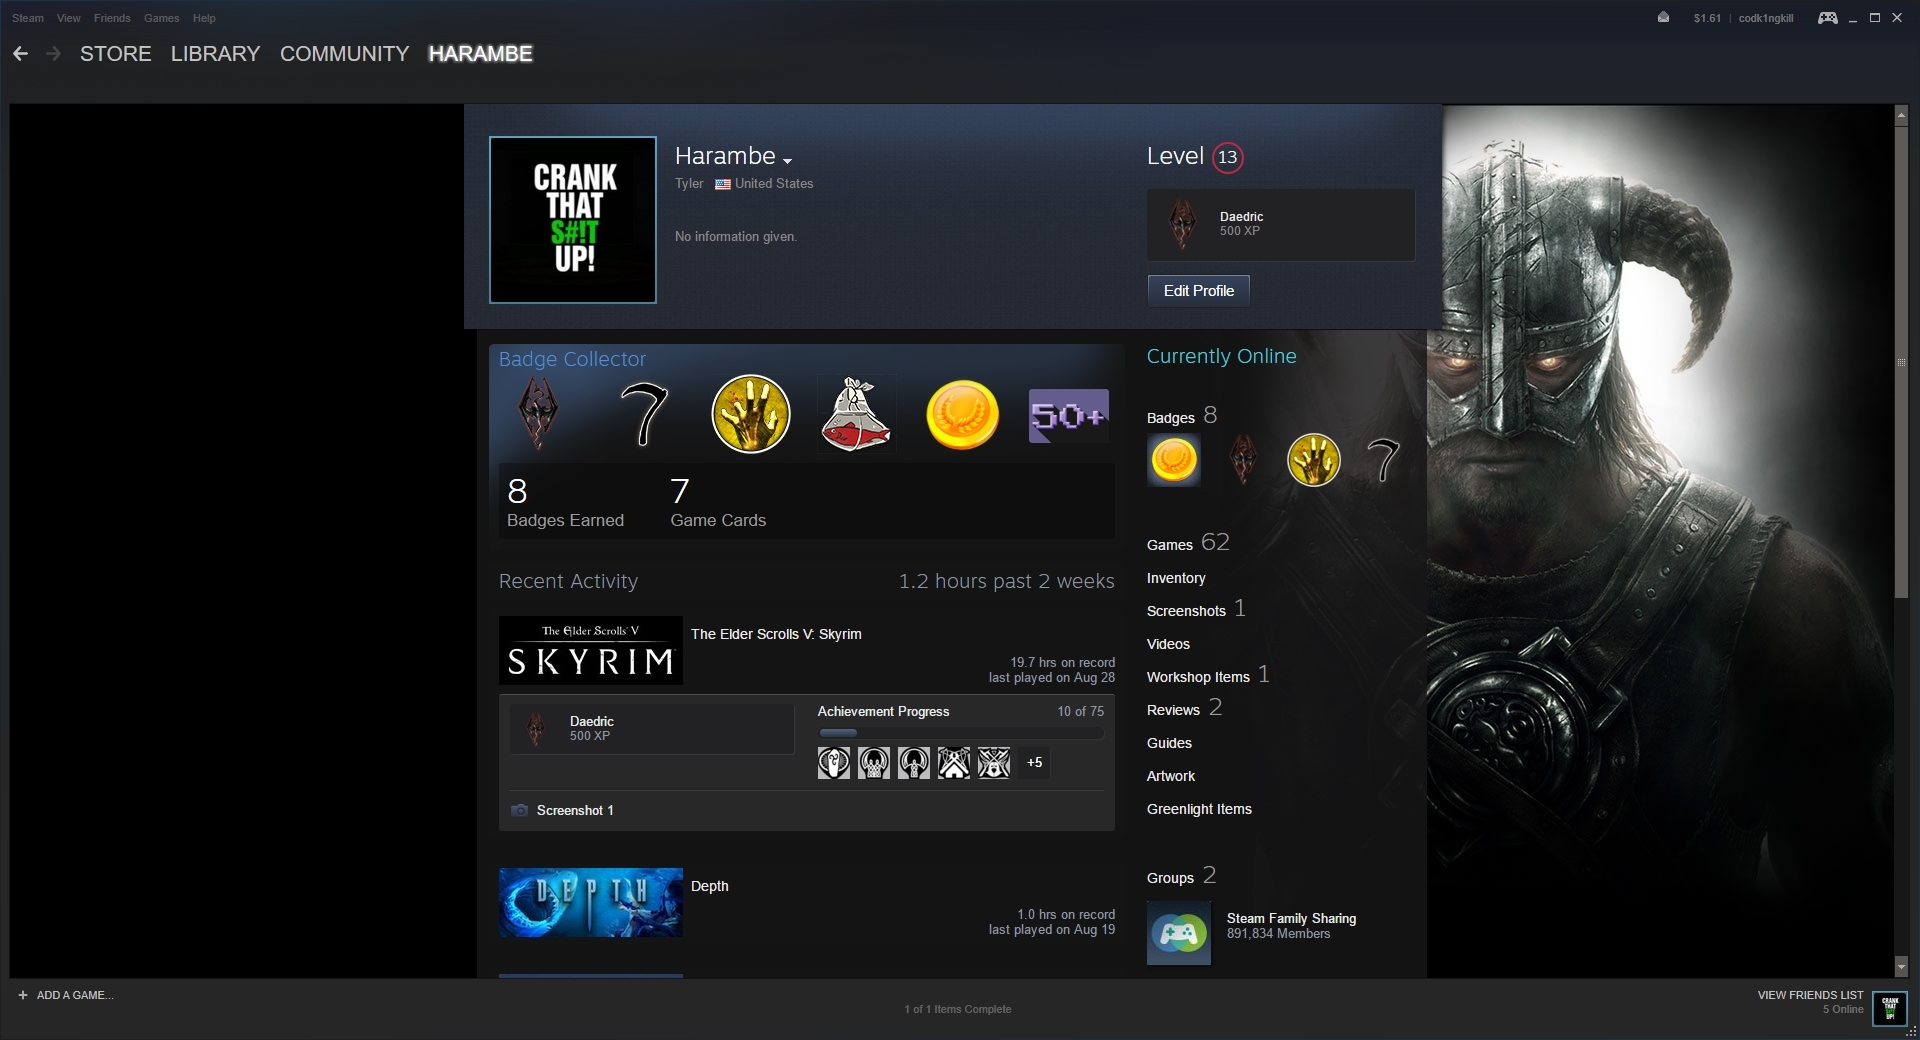Select the golden hand badge in Badge Collector
This screenshot has height=1040, width=1920.
[x=750, y=414]
